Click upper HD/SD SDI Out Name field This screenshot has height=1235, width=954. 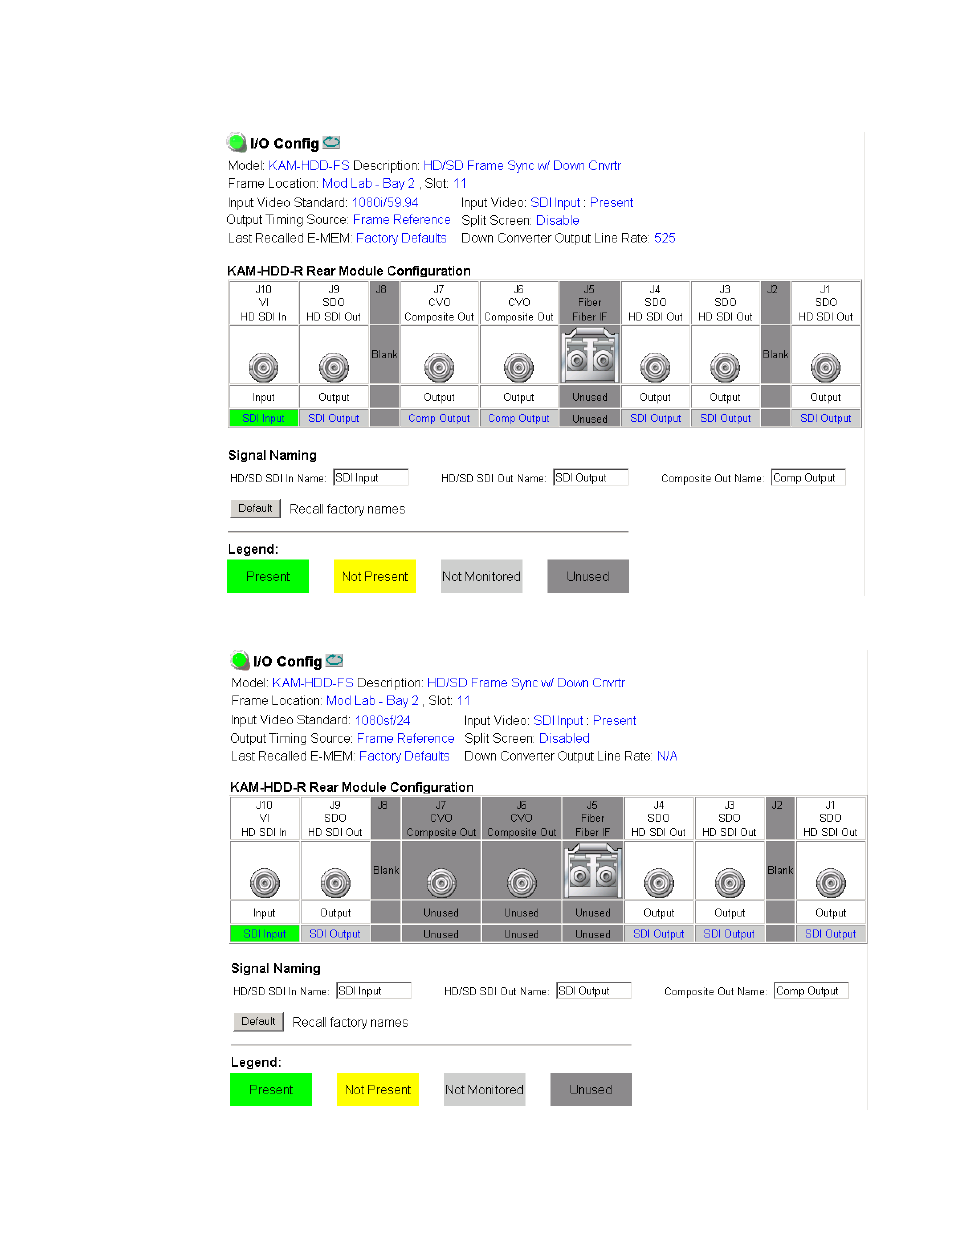(591, 478)
